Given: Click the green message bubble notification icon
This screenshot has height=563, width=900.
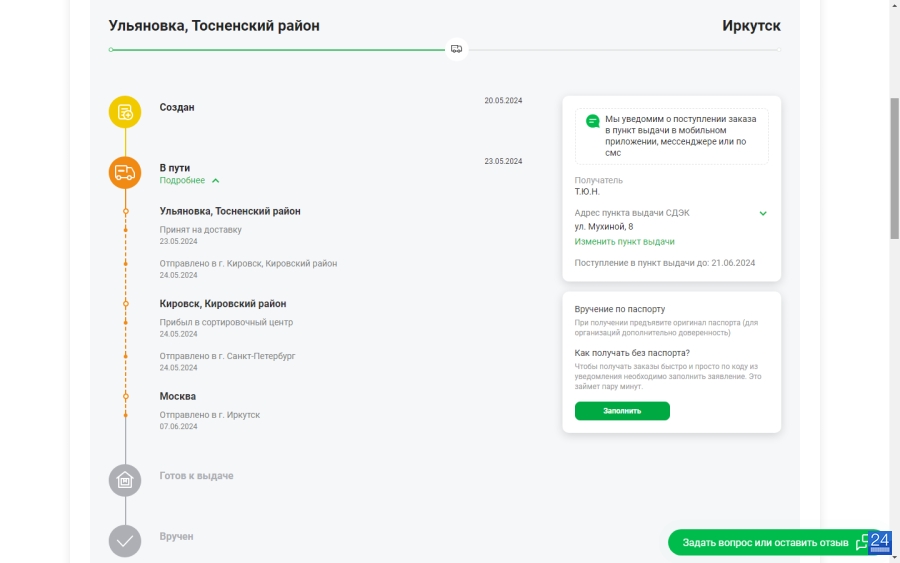Looking at the screenshot, I should pyautogui.click(x=593, y=121).
